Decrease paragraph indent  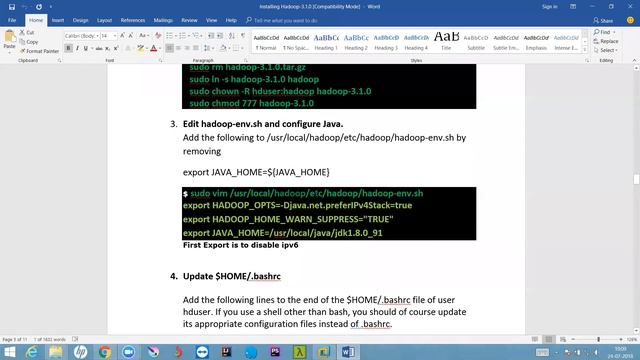[x=211, y=36]
